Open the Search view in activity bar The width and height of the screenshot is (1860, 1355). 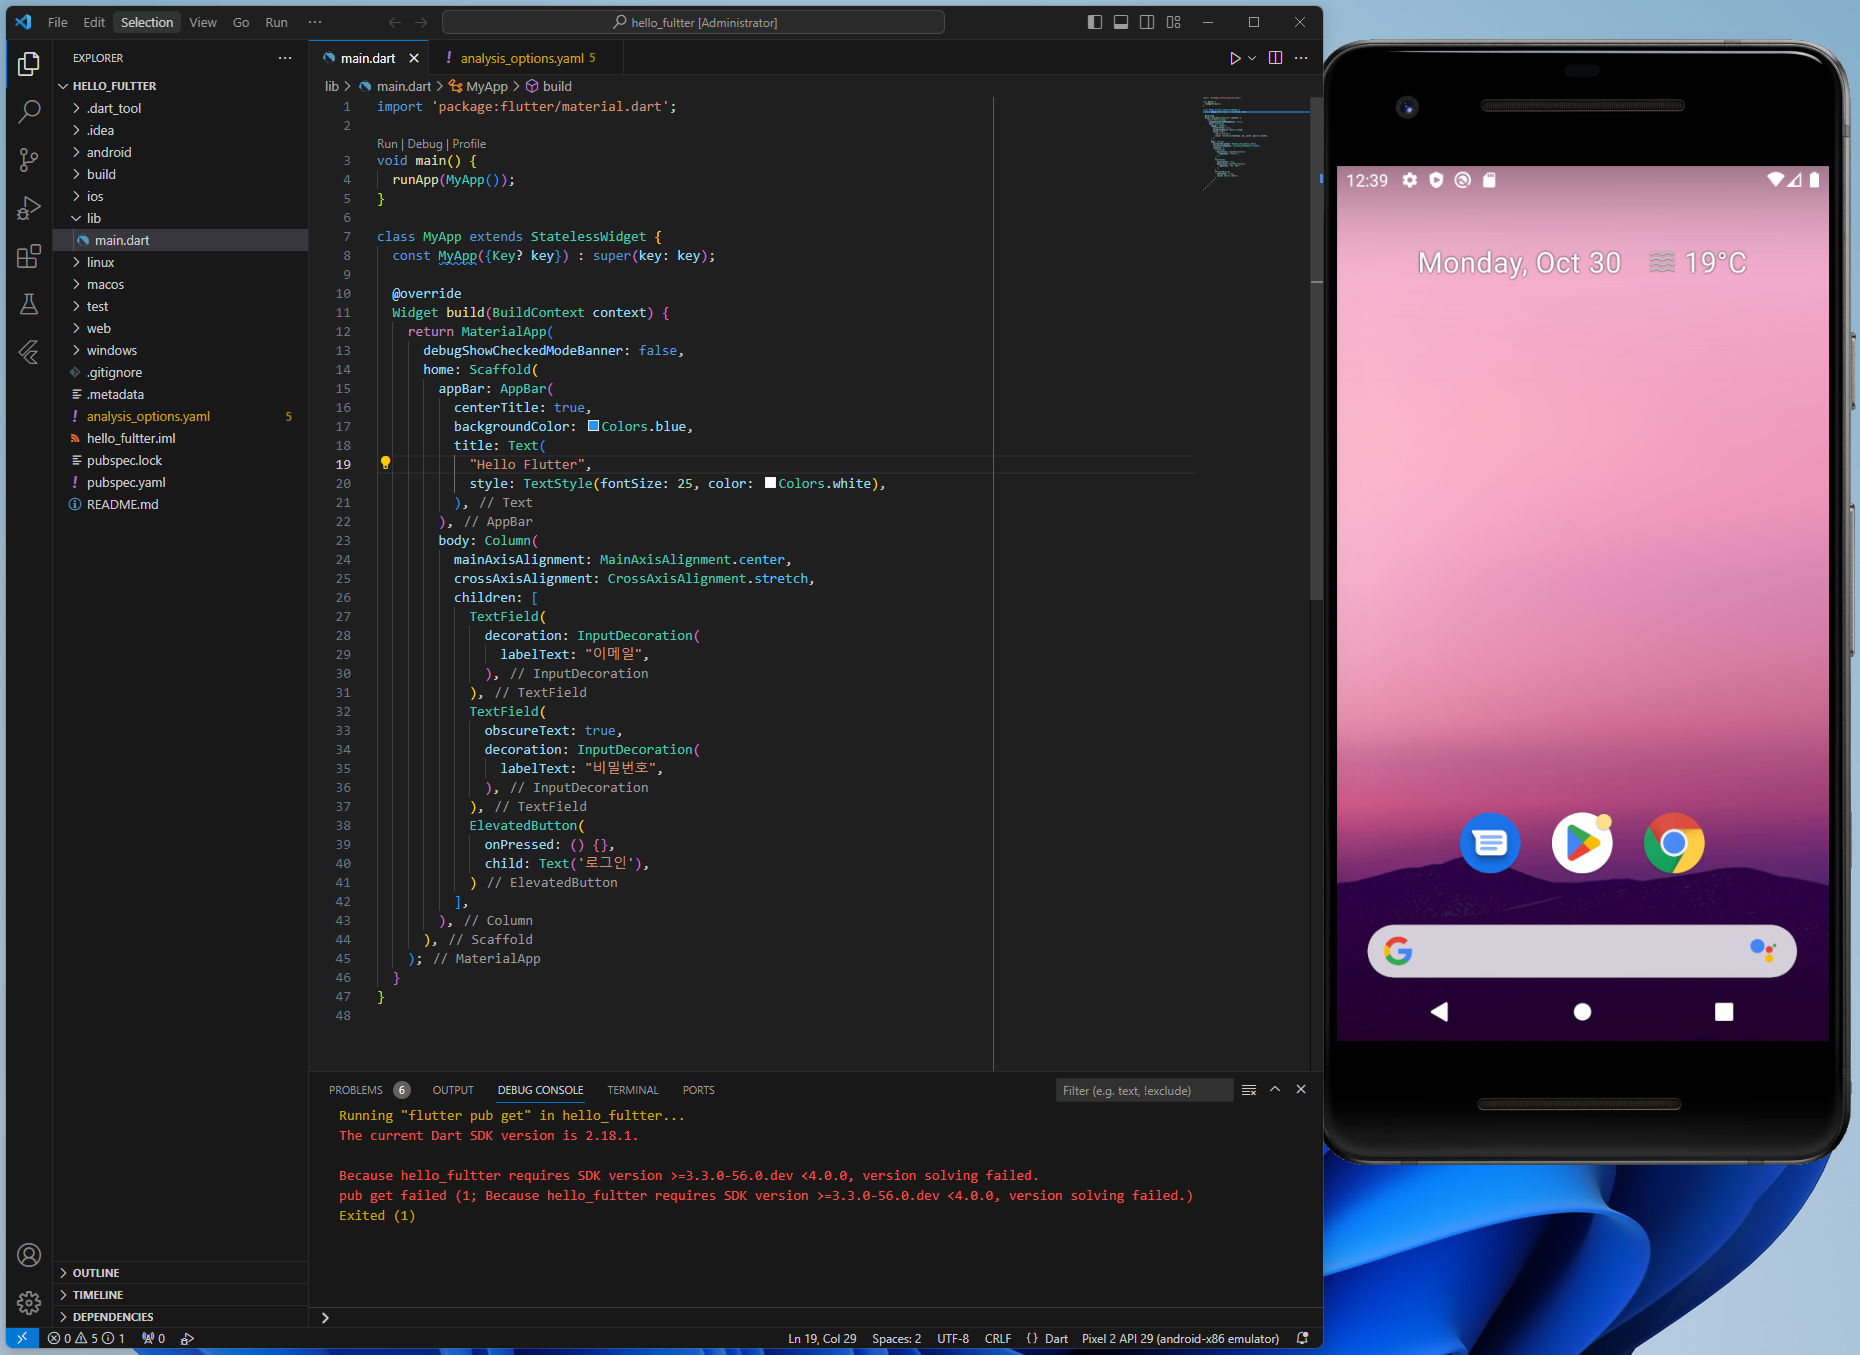(29, 111)
